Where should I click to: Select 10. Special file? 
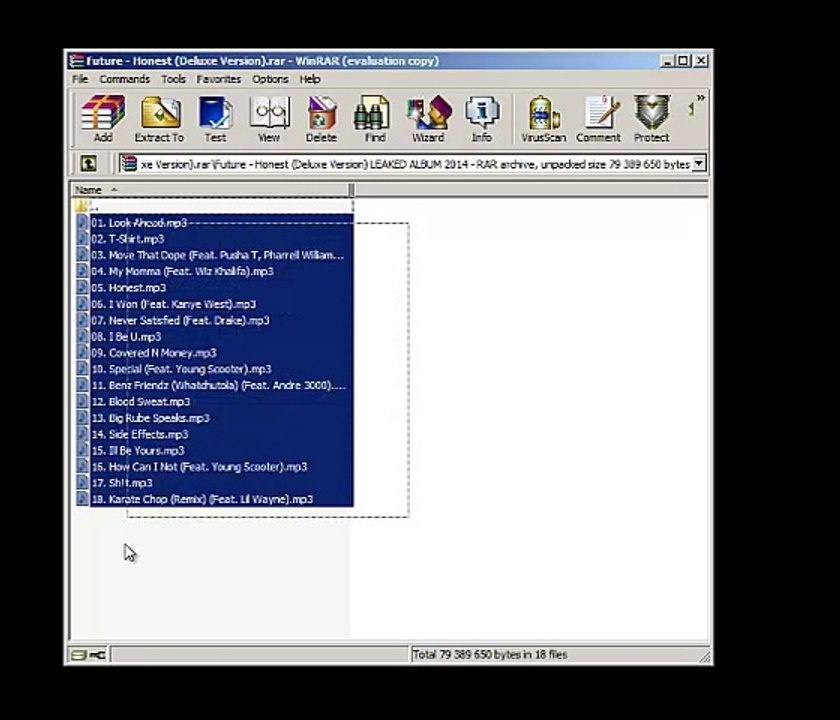click(214, 369)
